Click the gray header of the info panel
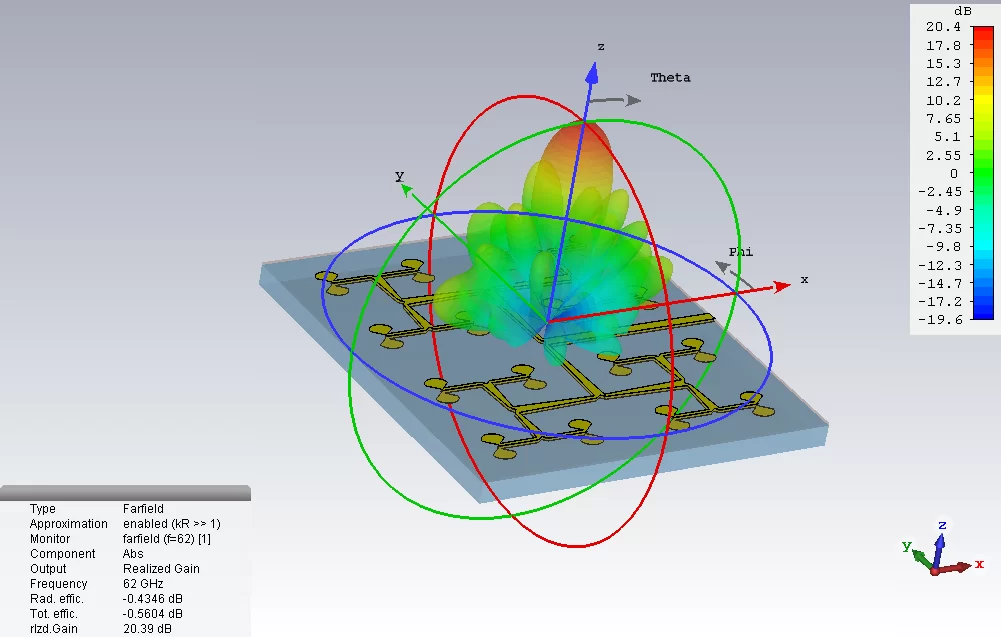This screenshot has width=1001, height=638. (x=125, y=493)
